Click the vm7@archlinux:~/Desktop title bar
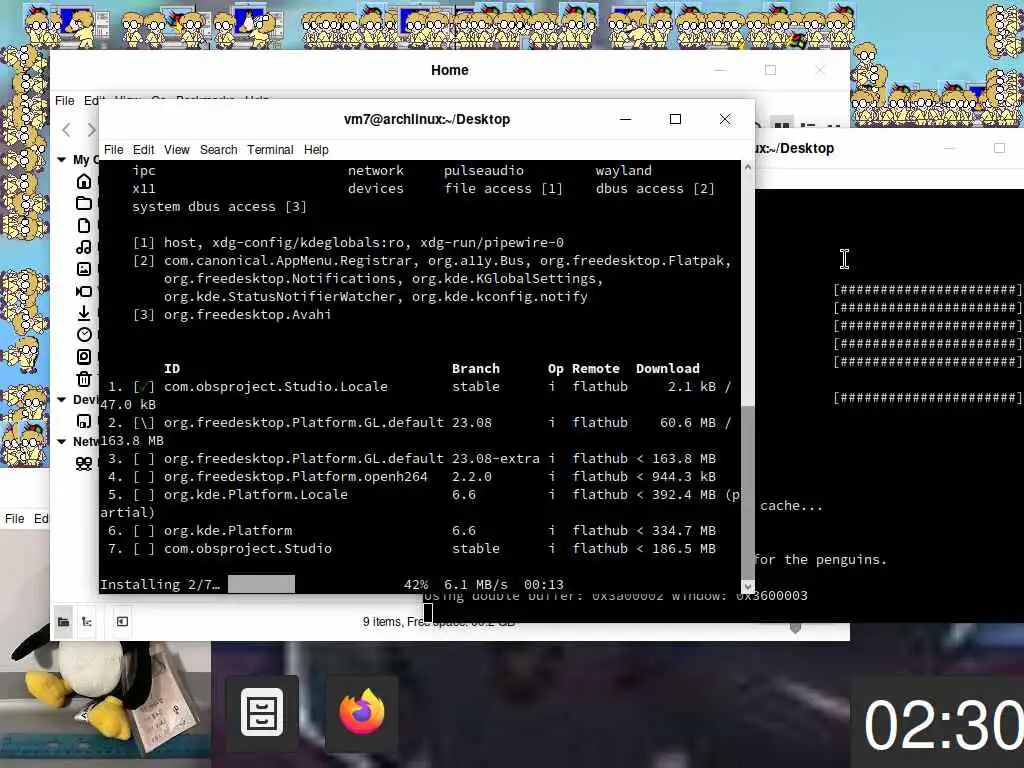The width and height of the screenshot is (1024, 768). [427, 120]
